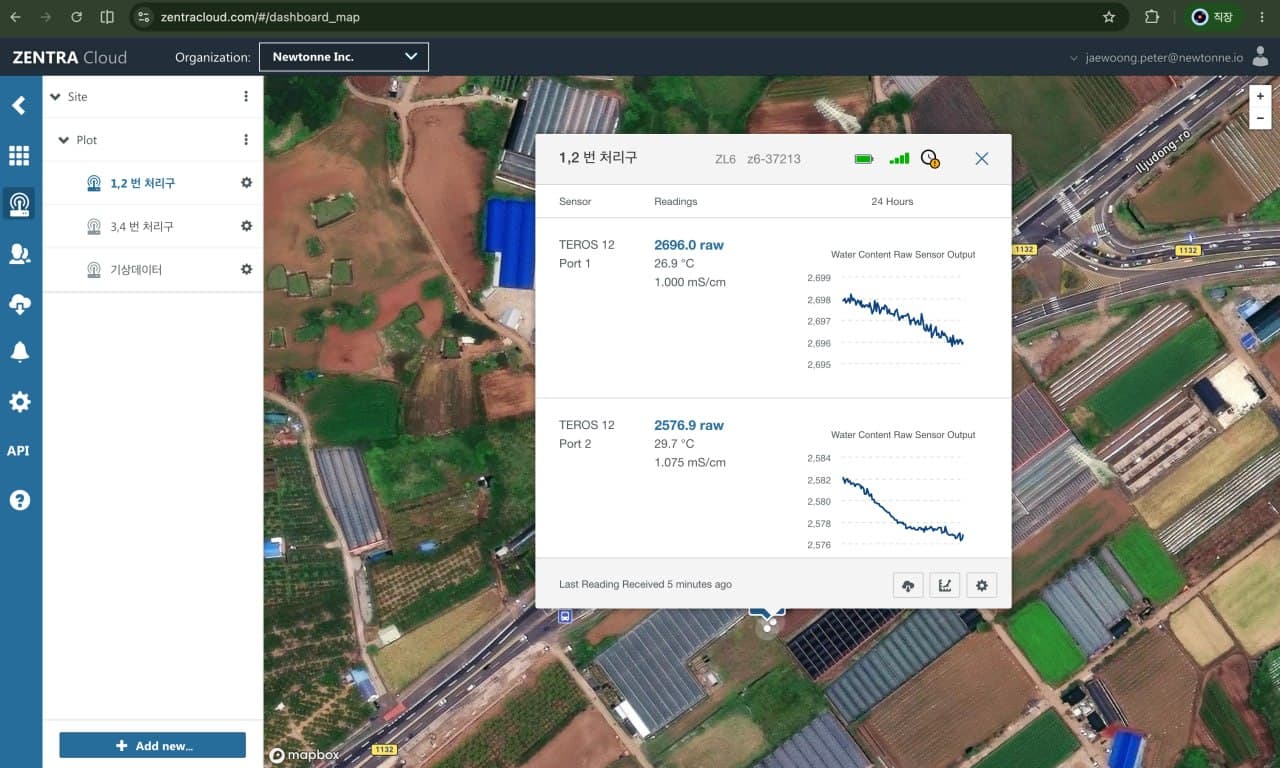Open the browser profile 직장 chip

click(x=1214, y=17)
